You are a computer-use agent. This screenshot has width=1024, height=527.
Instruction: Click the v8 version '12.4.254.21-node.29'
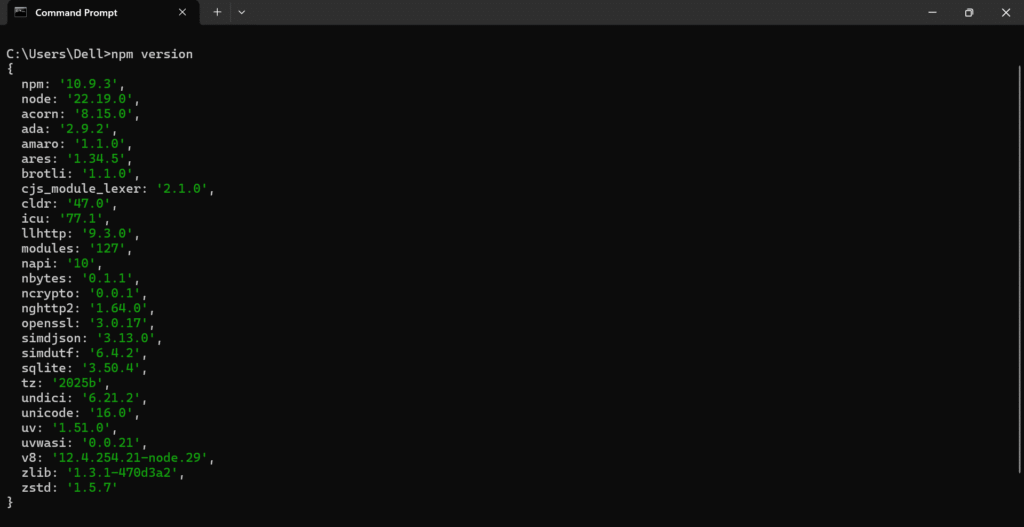click(x=130, y=458)
